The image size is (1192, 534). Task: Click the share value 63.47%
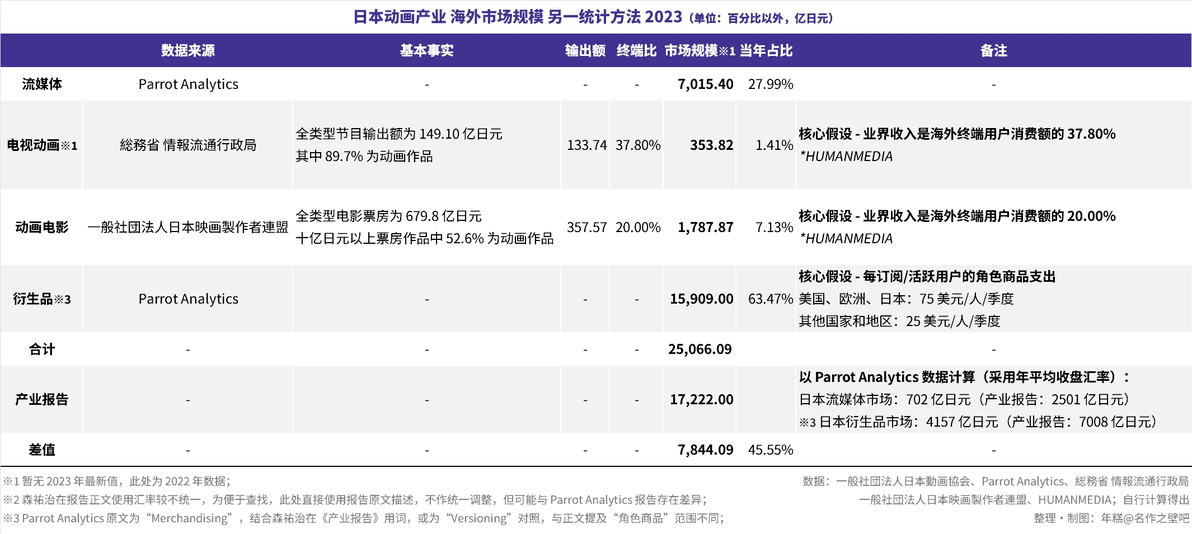click(771, 299)
